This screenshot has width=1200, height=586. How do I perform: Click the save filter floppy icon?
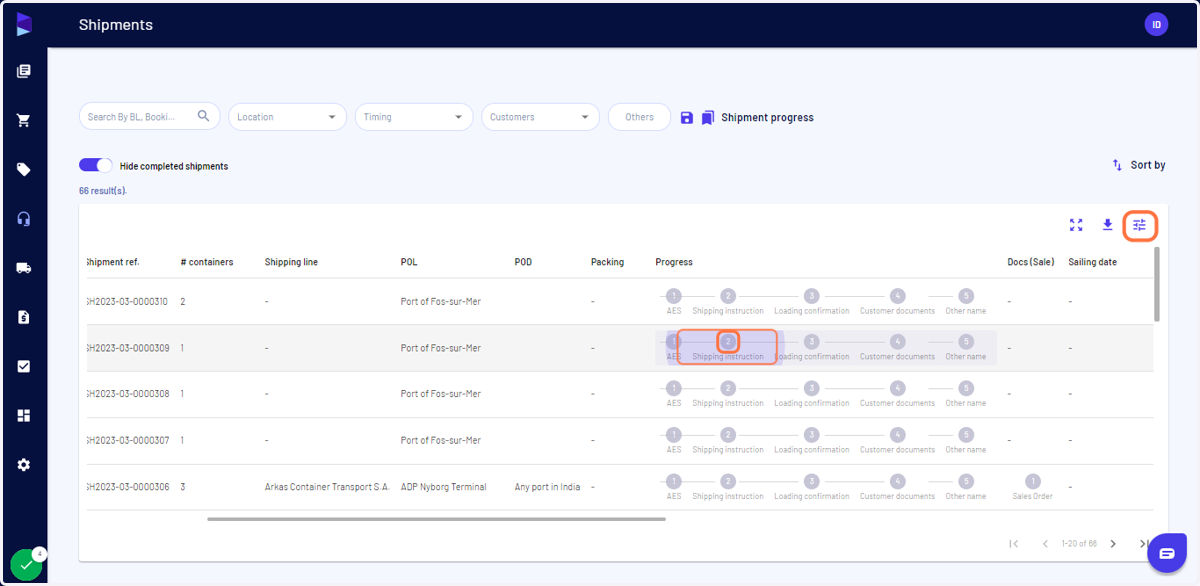687,117
